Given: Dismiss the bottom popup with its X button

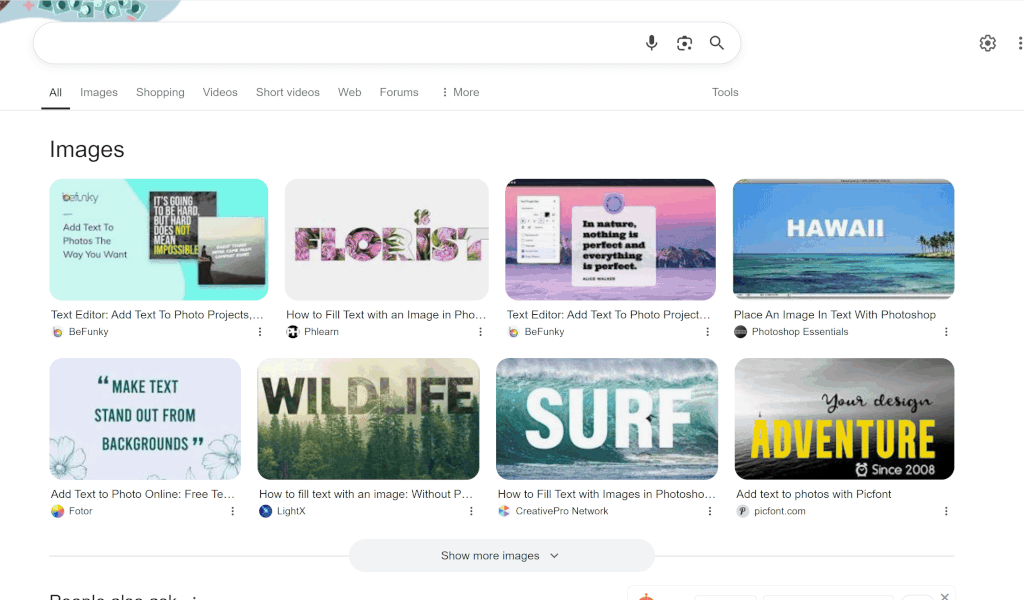Looking at the screenshot, I should point(944,596).
